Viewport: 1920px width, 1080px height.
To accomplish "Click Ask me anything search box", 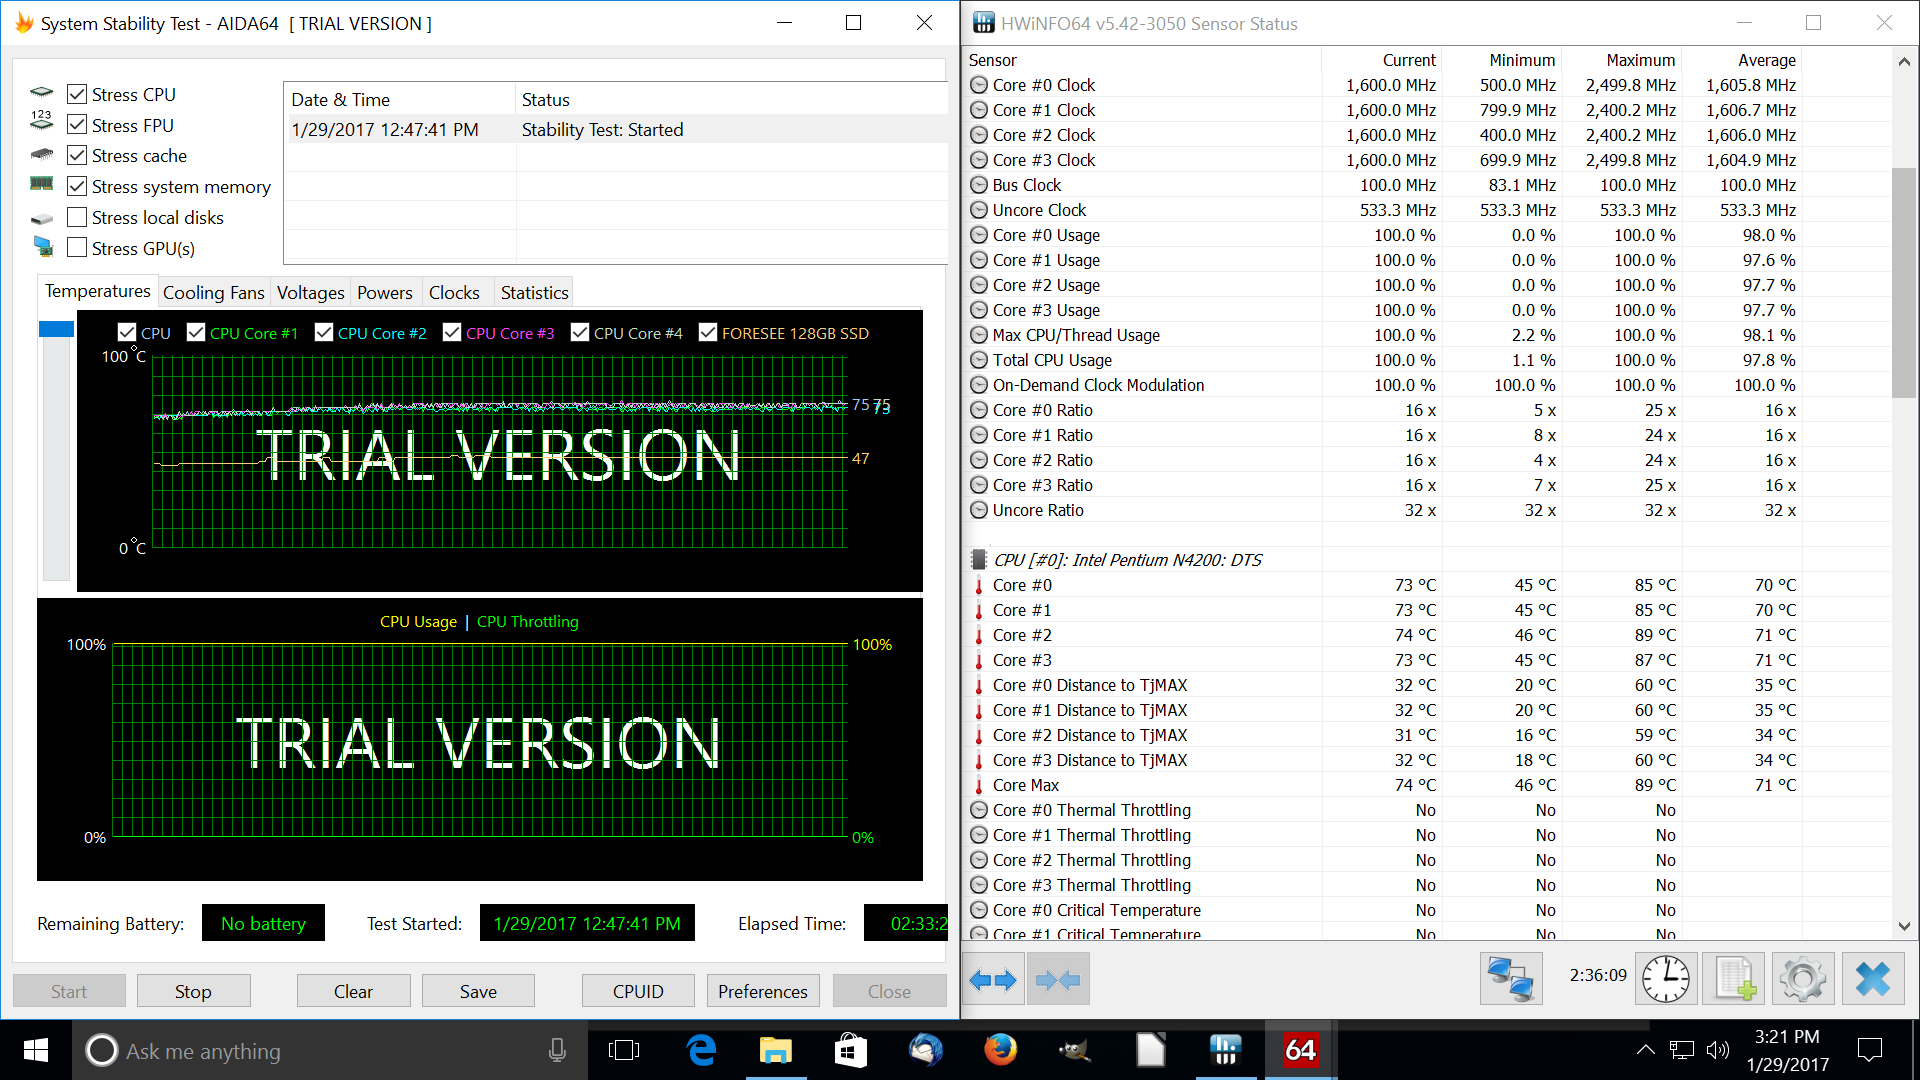I will [x=330, y=1050].
